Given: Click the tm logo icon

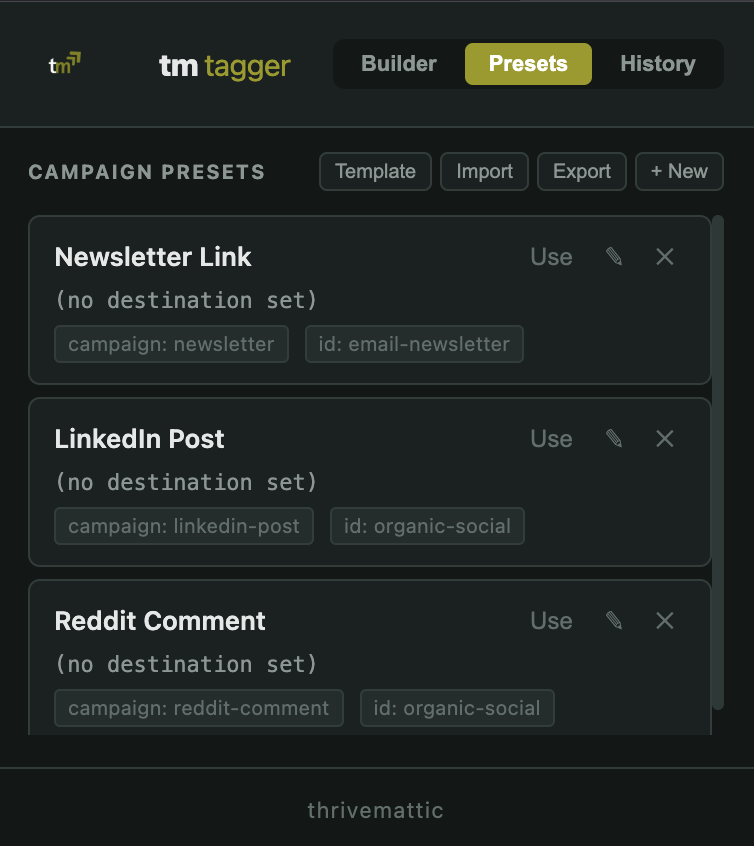Looking at the screenshot, I should tap(64, 63).
